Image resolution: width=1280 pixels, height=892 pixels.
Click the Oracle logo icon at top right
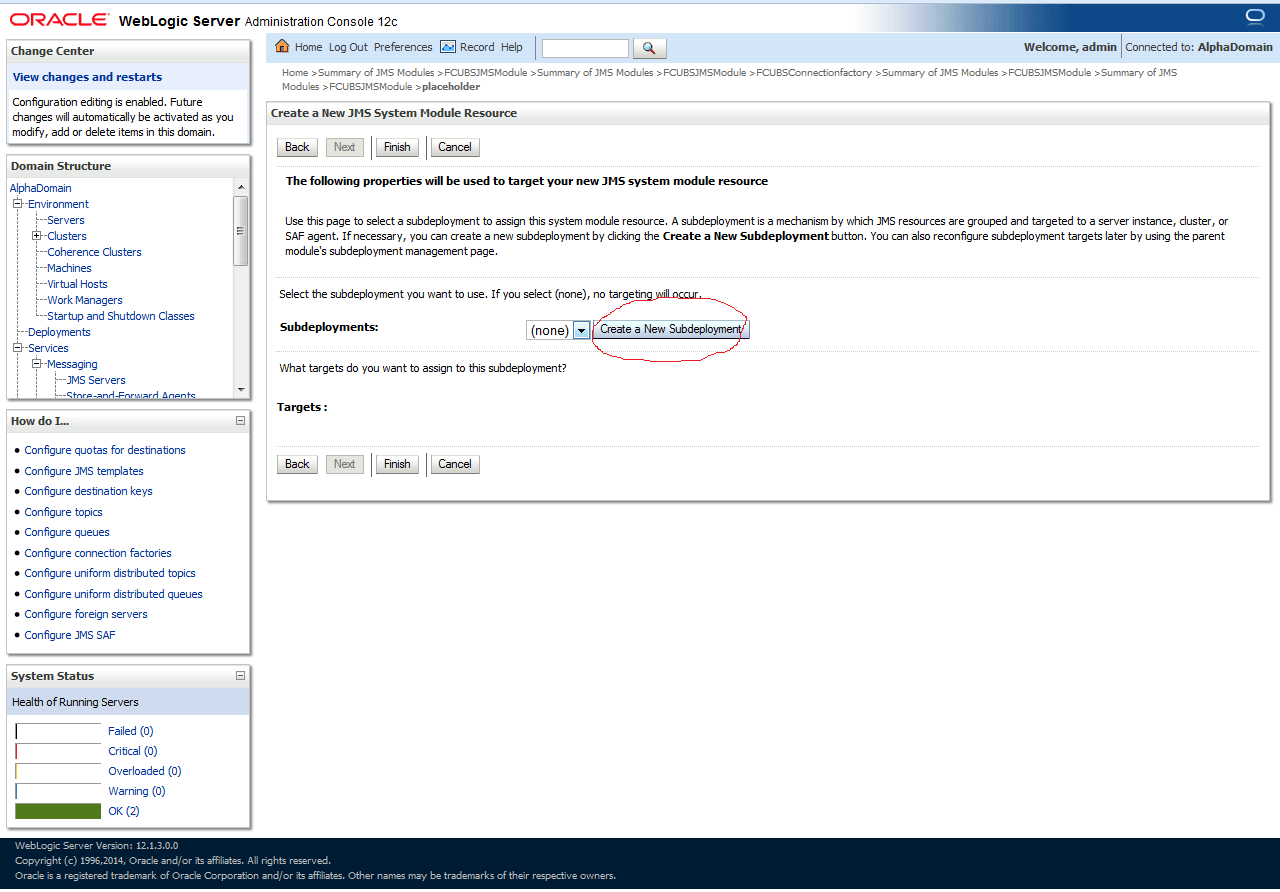1255,16
